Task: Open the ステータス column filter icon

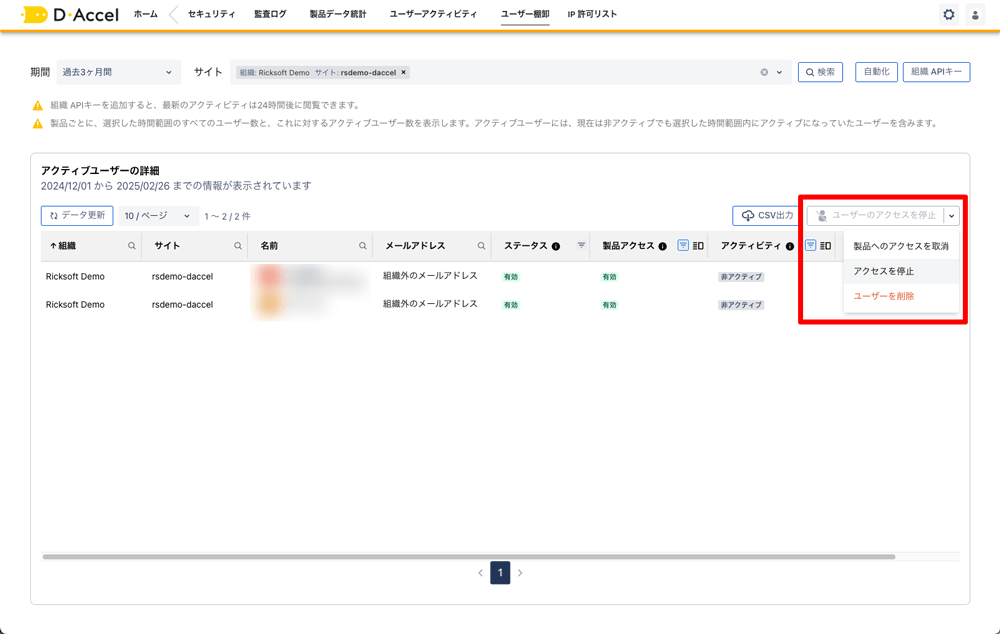Action: (x=581, y=245)
